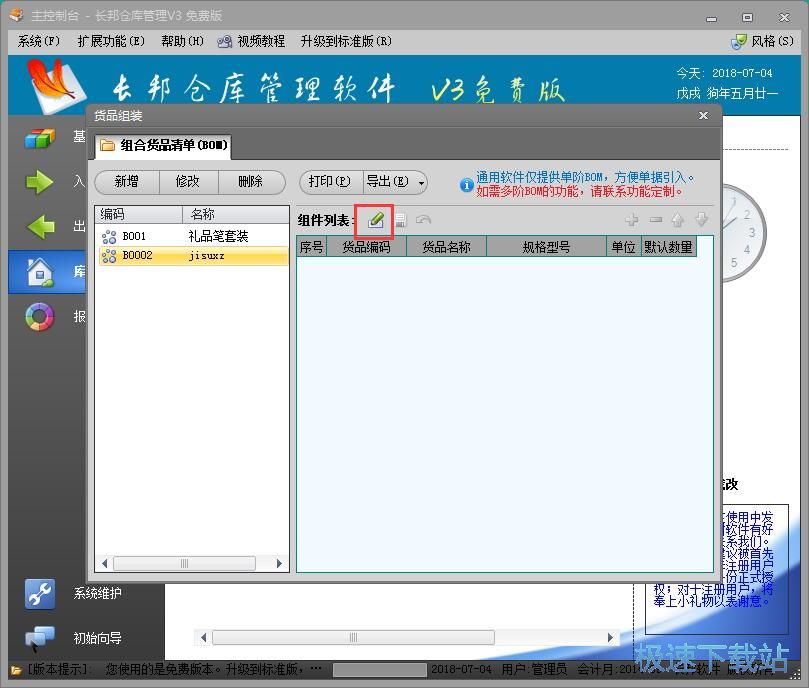Open the 初始向导 monitors icon
The image size is (809, 688).
pos(40,638)
